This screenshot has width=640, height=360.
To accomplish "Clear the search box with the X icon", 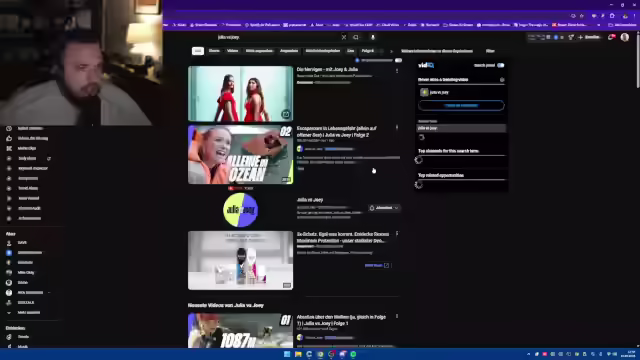I will [x=344, y=37].
